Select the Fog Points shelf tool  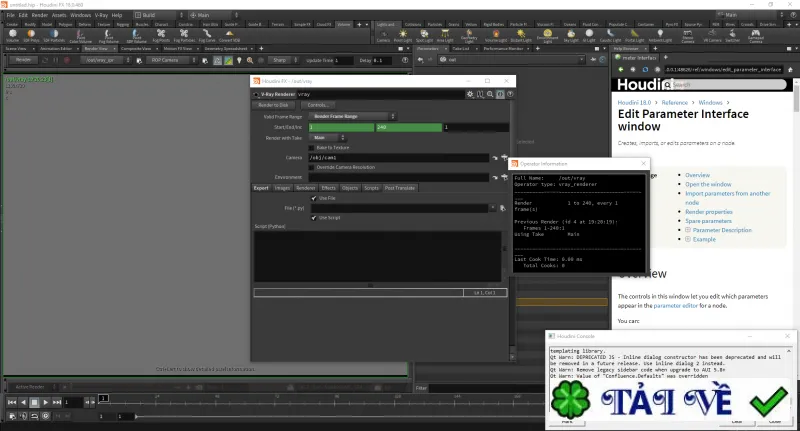click(161, 35)
